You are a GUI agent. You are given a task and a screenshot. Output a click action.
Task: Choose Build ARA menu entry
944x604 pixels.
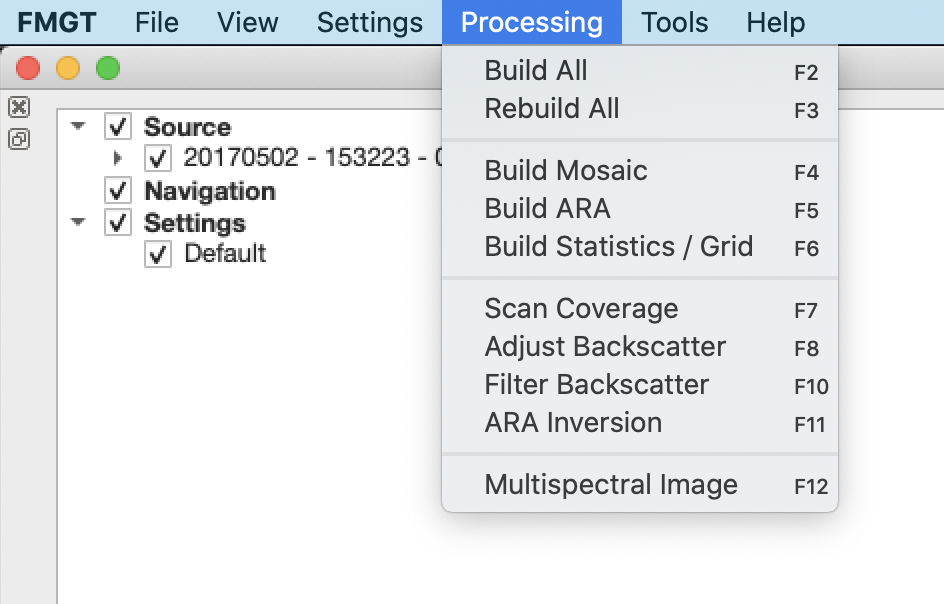click(547, 209)
